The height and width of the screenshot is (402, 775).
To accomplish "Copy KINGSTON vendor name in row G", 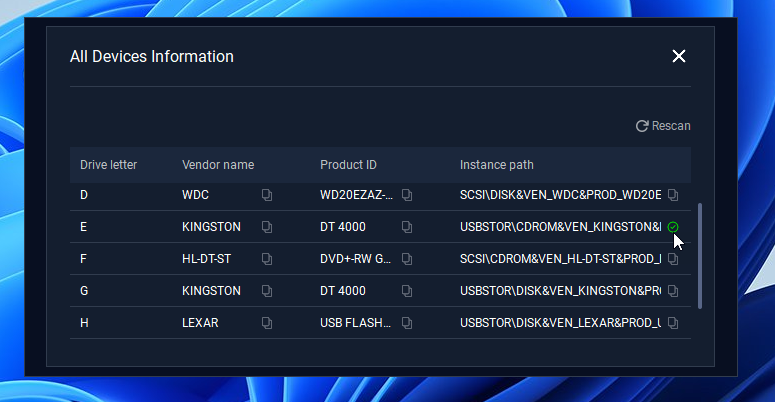I will [x=267, y=291].
